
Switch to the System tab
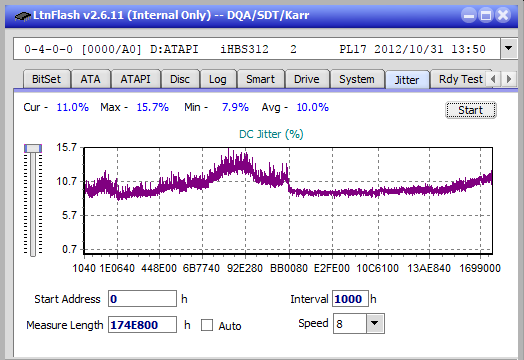pyautogui.click(x=357, y=79)
